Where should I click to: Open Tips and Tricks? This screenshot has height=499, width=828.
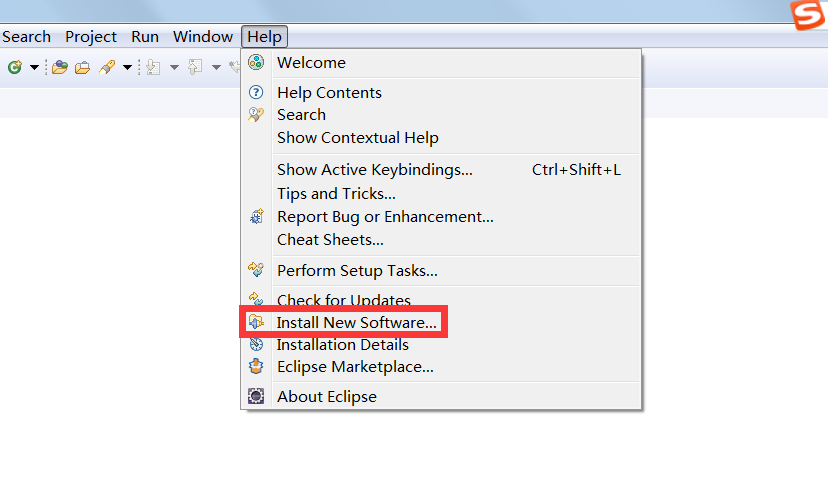[x=441, y=194]
